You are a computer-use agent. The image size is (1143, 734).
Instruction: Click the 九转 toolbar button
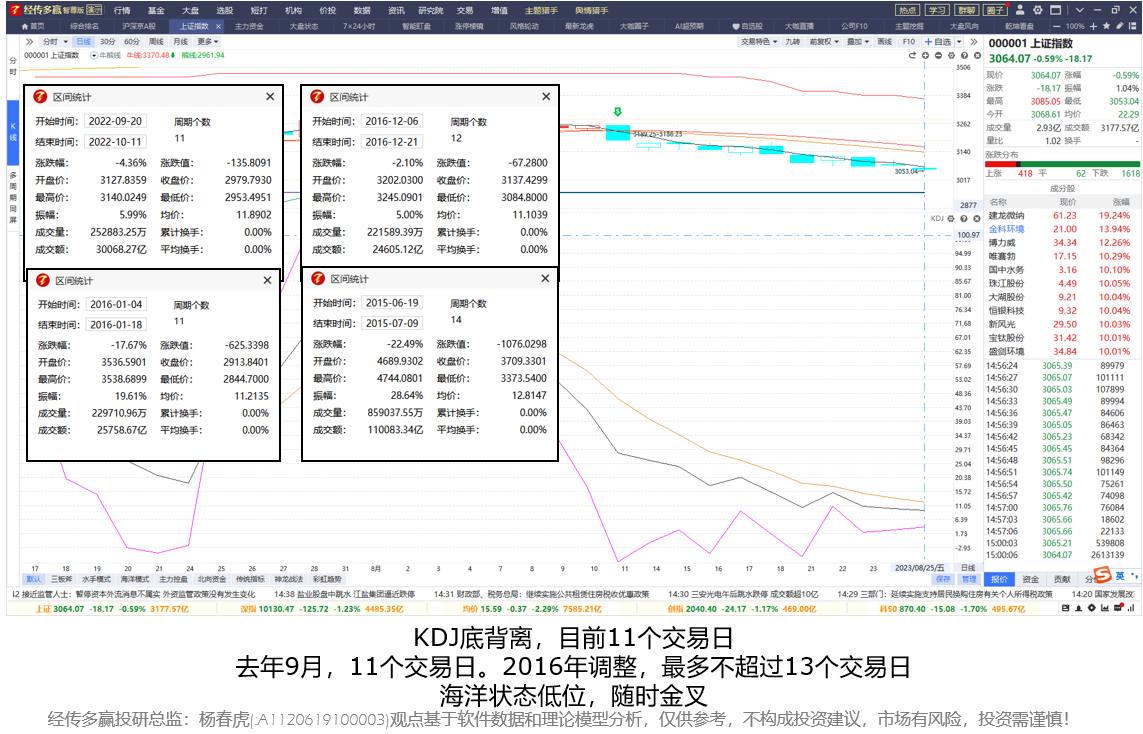pos(792,42)
